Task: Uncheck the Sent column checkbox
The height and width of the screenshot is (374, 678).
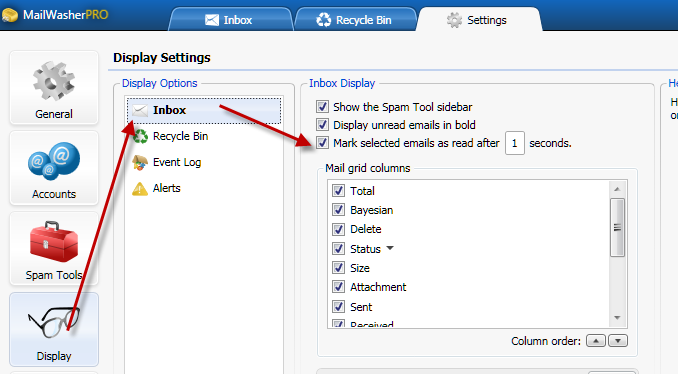Action: (x=339, y=307)
